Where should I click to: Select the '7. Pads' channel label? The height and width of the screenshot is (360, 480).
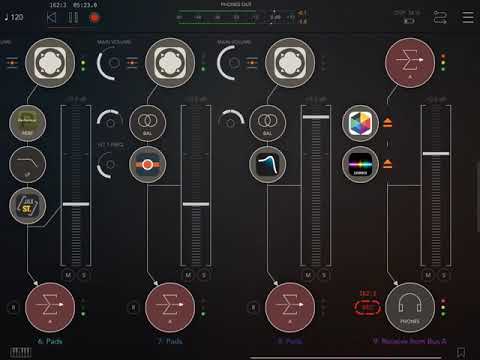tap(170, 341)
